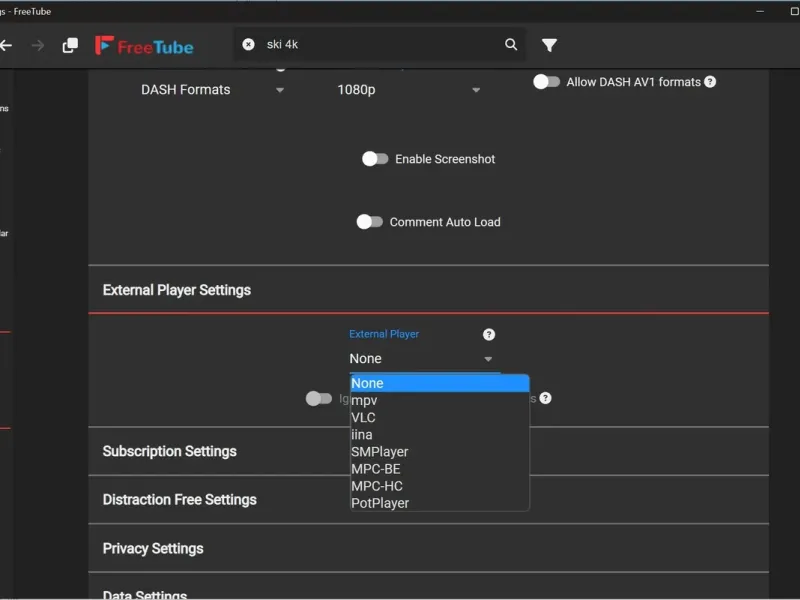800x600 pixels.
Task: Expand Subscription Settings section
Action: point(170,451)
